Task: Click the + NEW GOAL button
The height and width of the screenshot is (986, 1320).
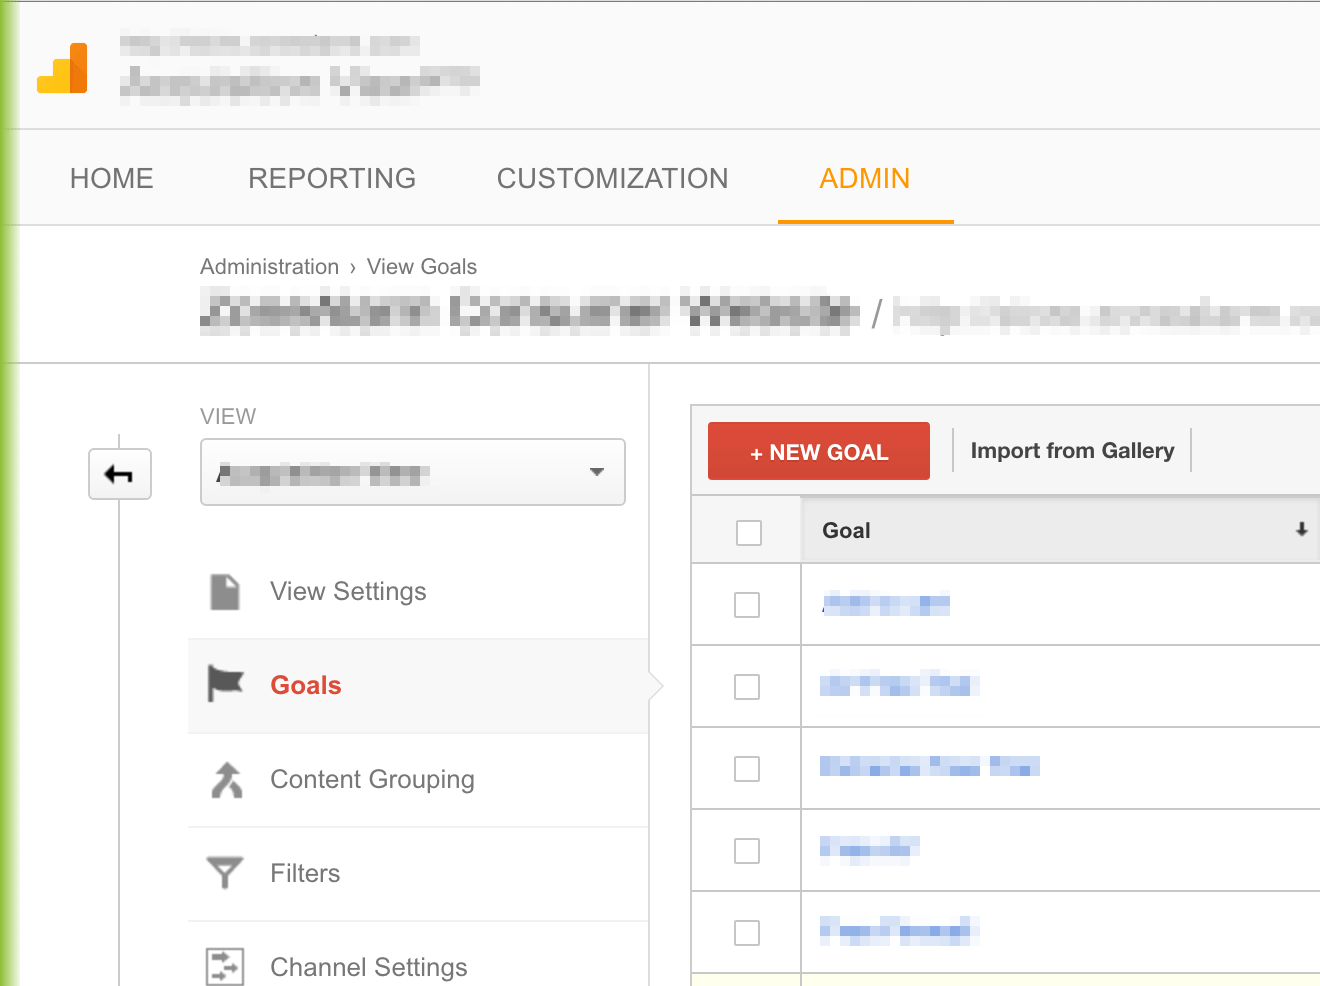Action: [818, 451]
